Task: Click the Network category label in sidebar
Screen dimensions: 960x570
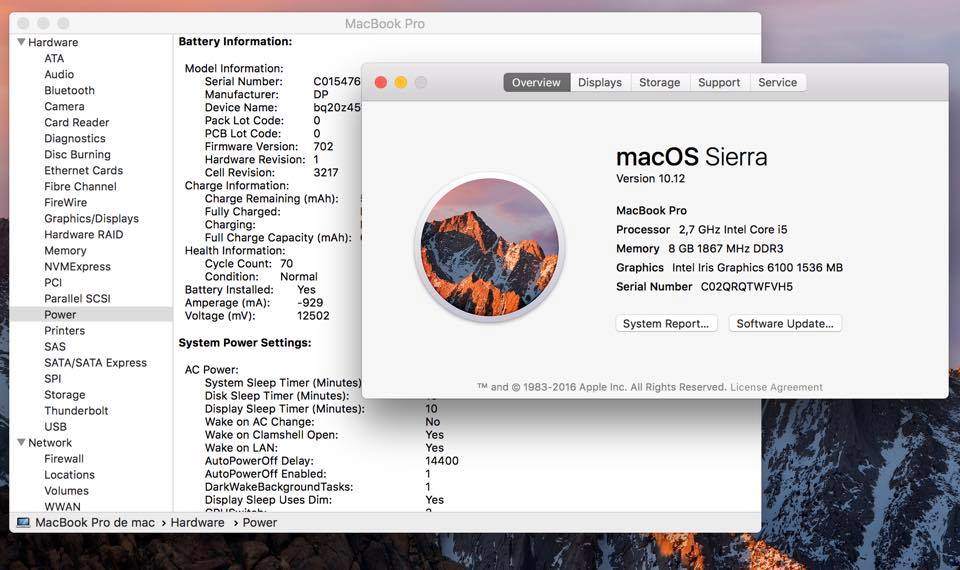Action: pyautogui.click(x=50, y=443)
